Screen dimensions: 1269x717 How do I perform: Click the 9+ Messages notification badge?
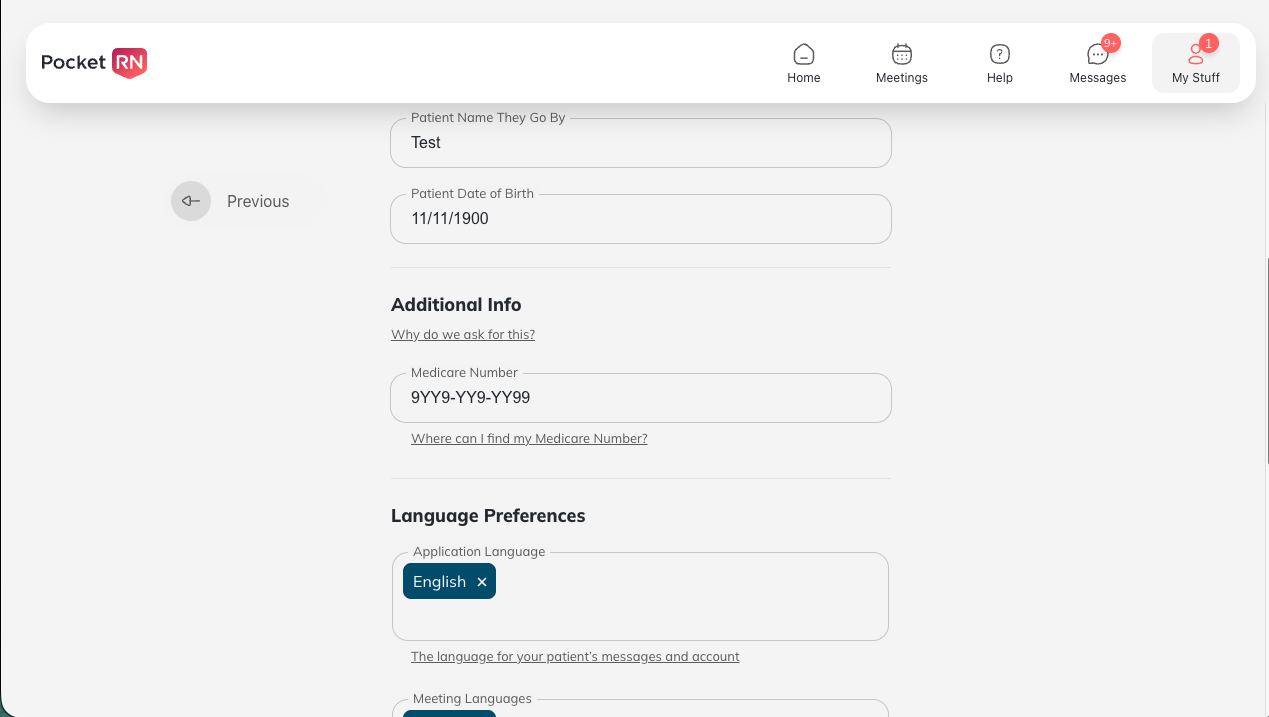(1110, 43)
